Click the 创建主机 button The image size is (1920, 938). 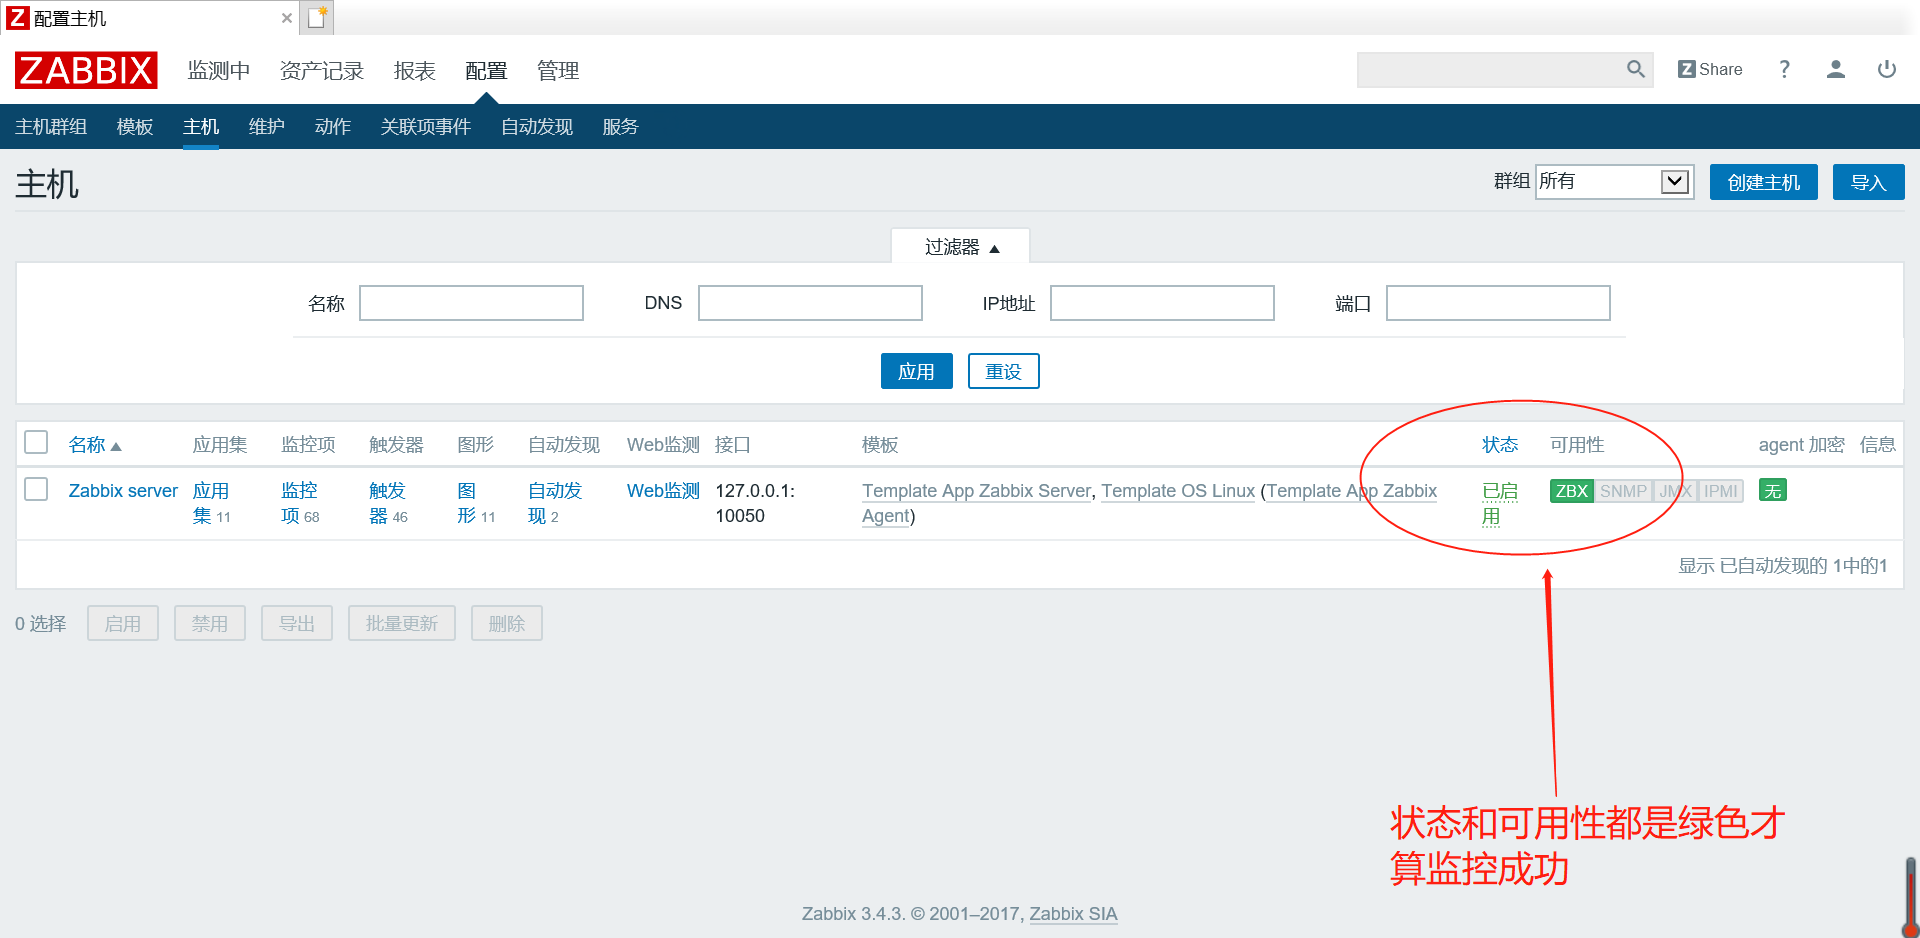coord(1764,182)
